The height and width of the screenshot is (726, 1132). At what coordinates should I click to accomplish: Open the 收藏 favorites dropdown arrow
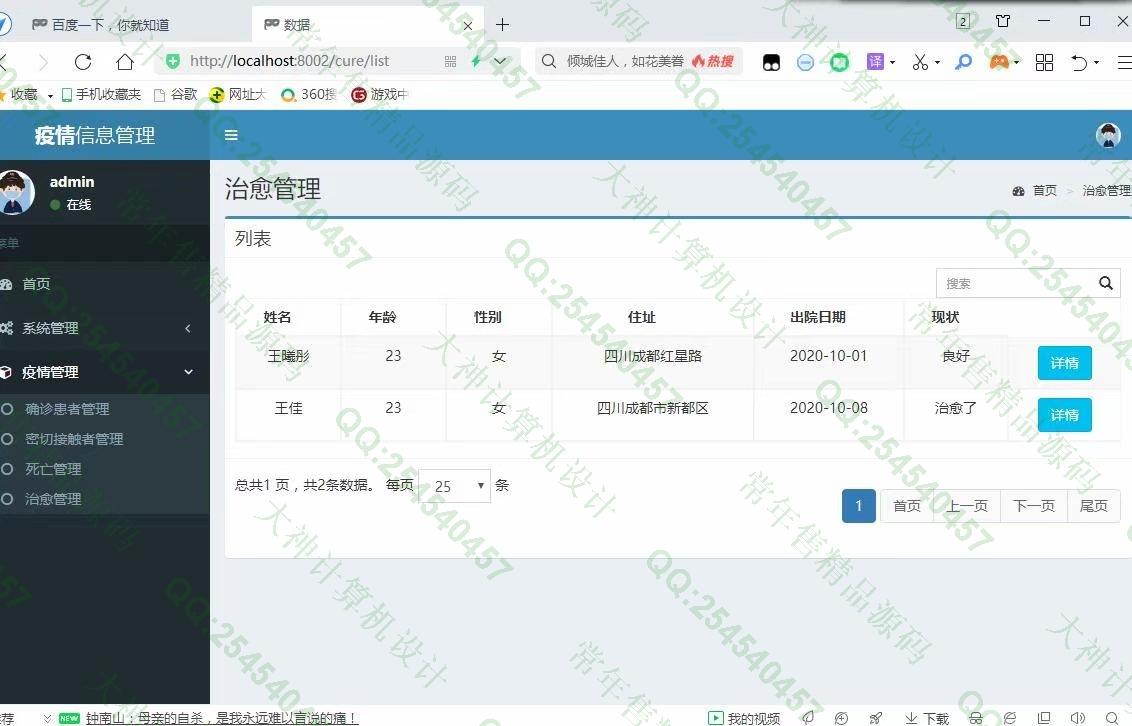pos(50,95)
